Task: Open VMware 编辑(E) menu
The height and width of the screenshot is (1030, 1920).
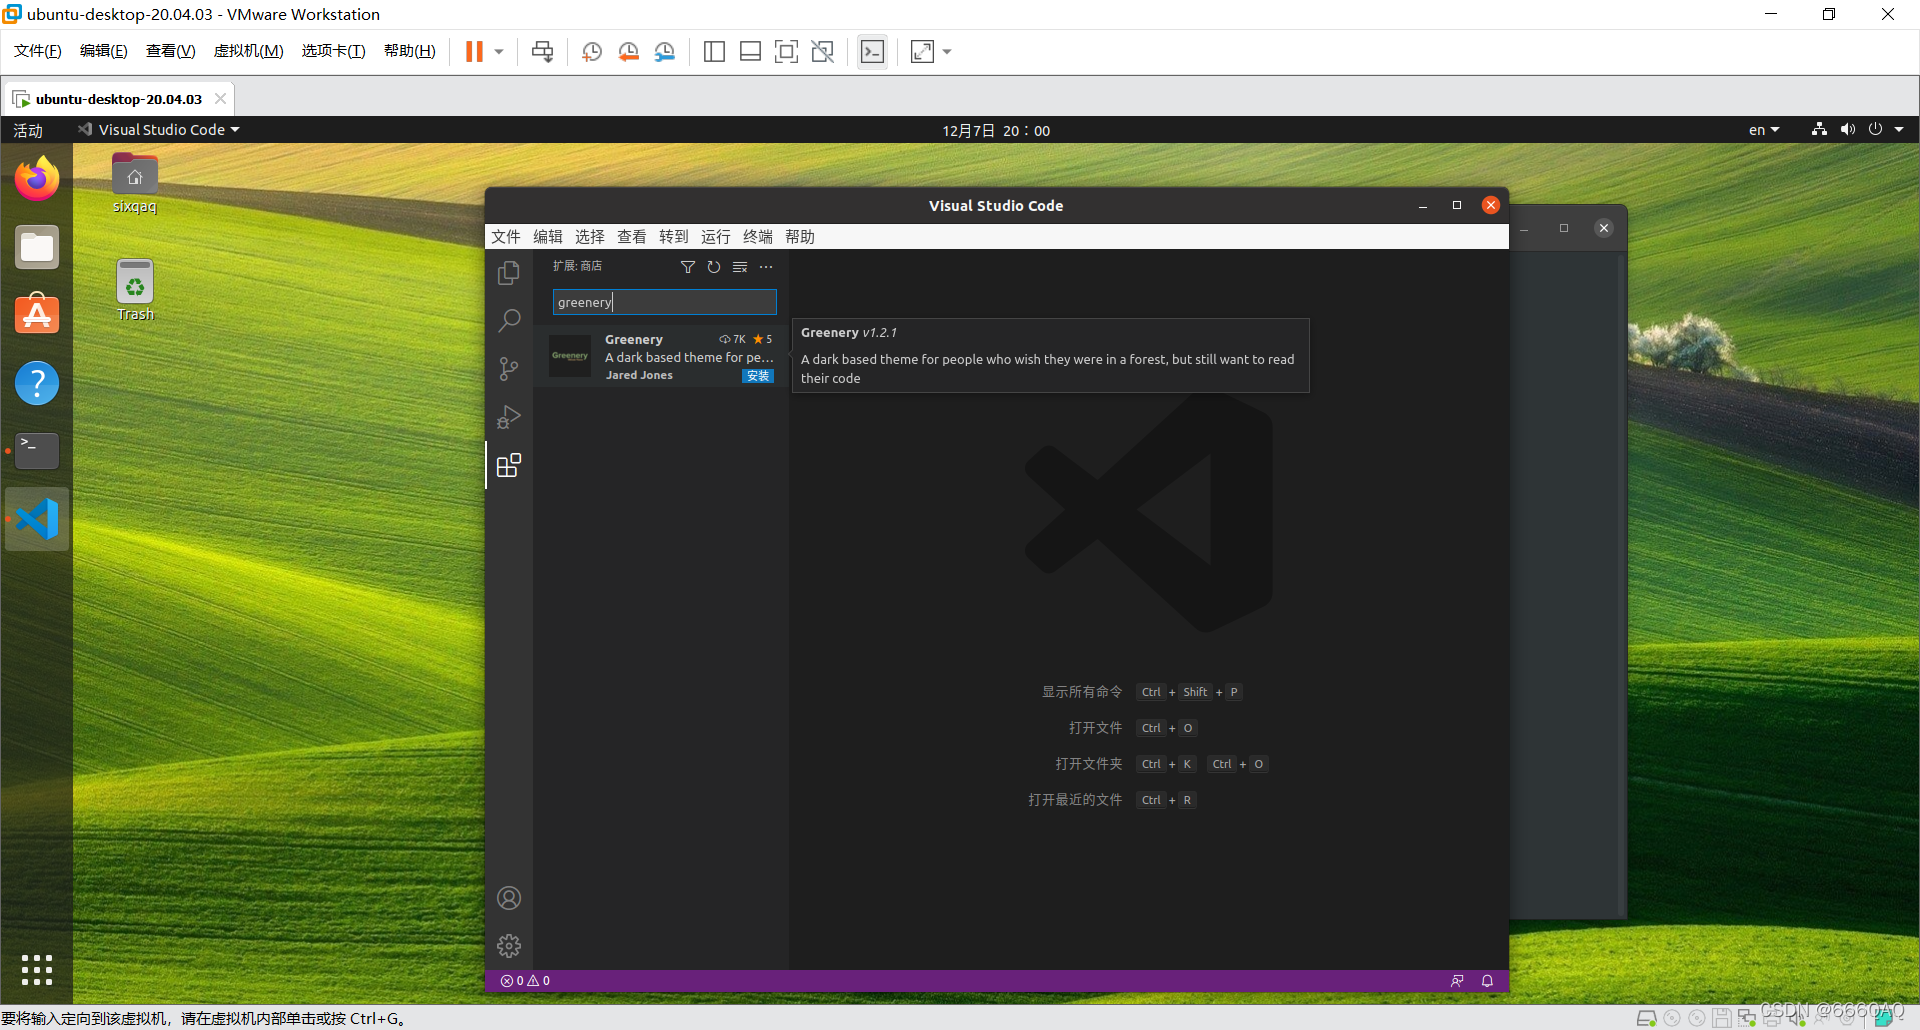Action: tap(104, 51)
